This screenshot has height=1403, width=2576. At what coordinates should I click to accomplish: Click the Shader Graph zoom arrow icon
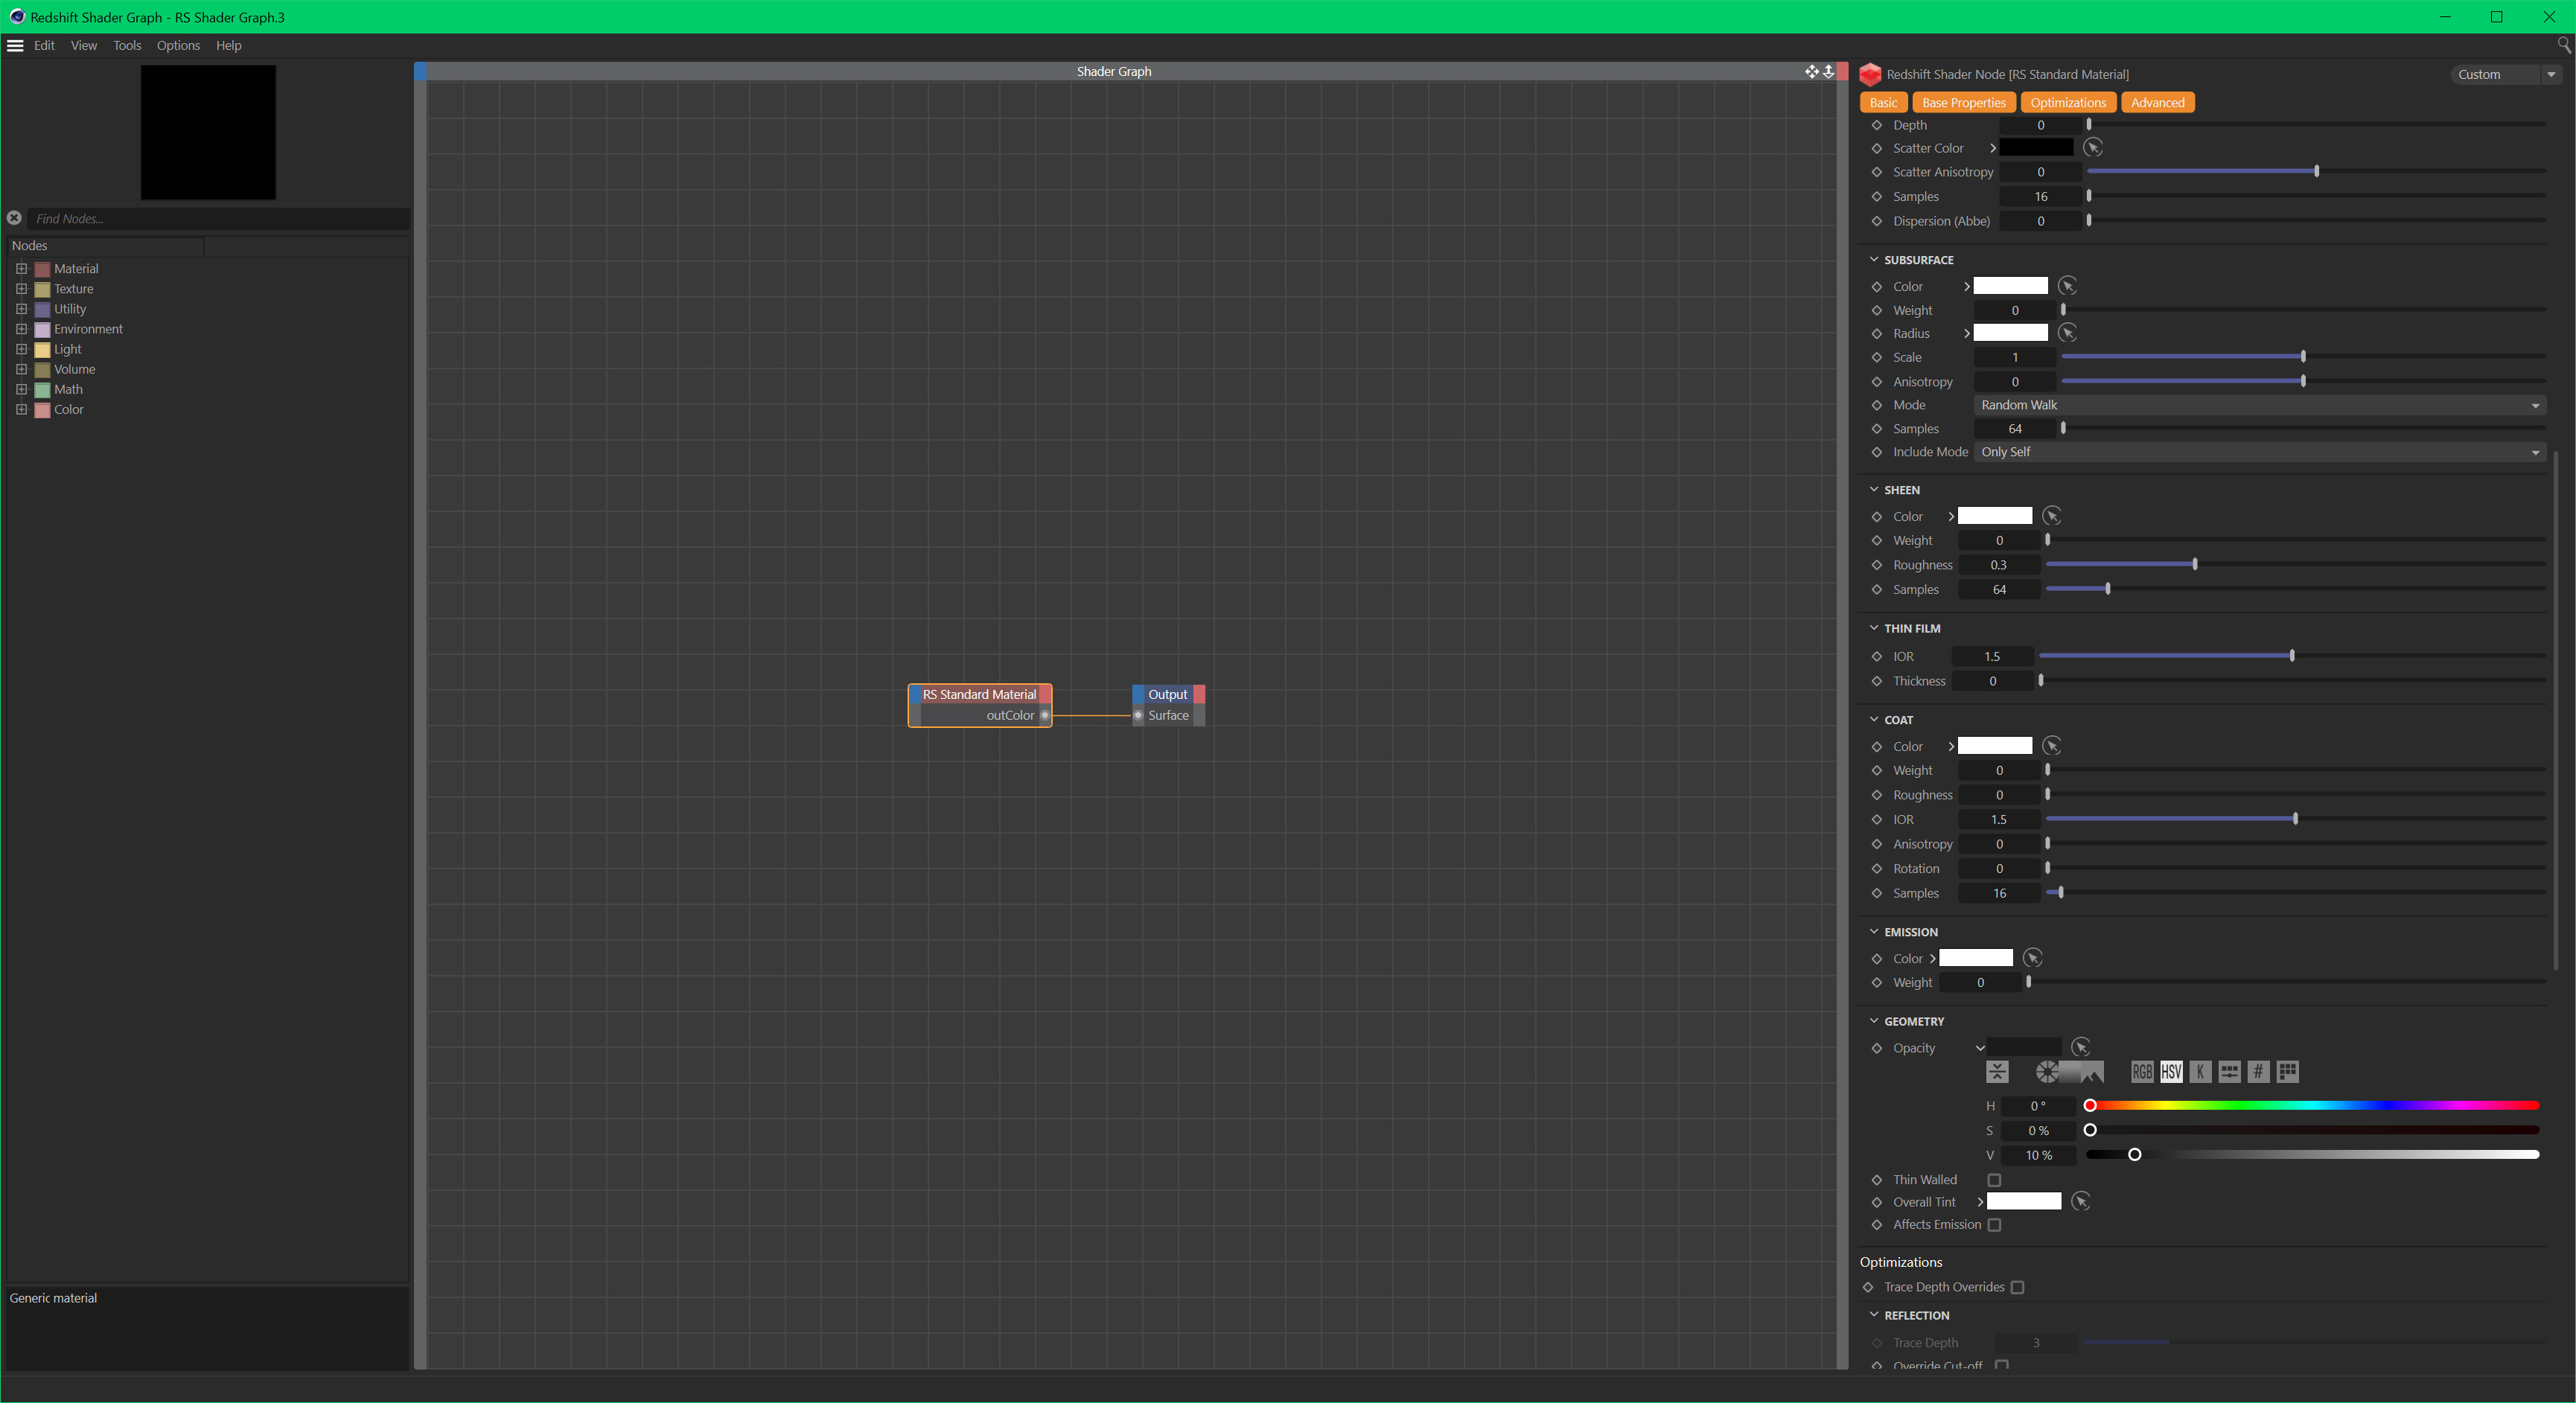1828,71
